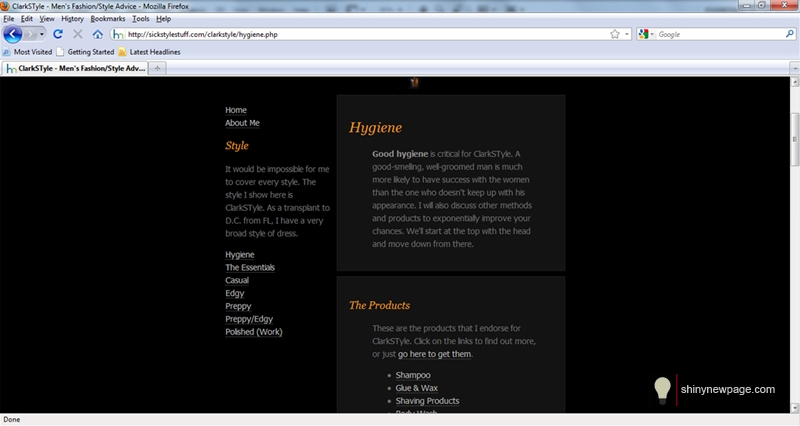Open the Help menu
The height and width of the screenshot is (426, 800).
(163, 19)
